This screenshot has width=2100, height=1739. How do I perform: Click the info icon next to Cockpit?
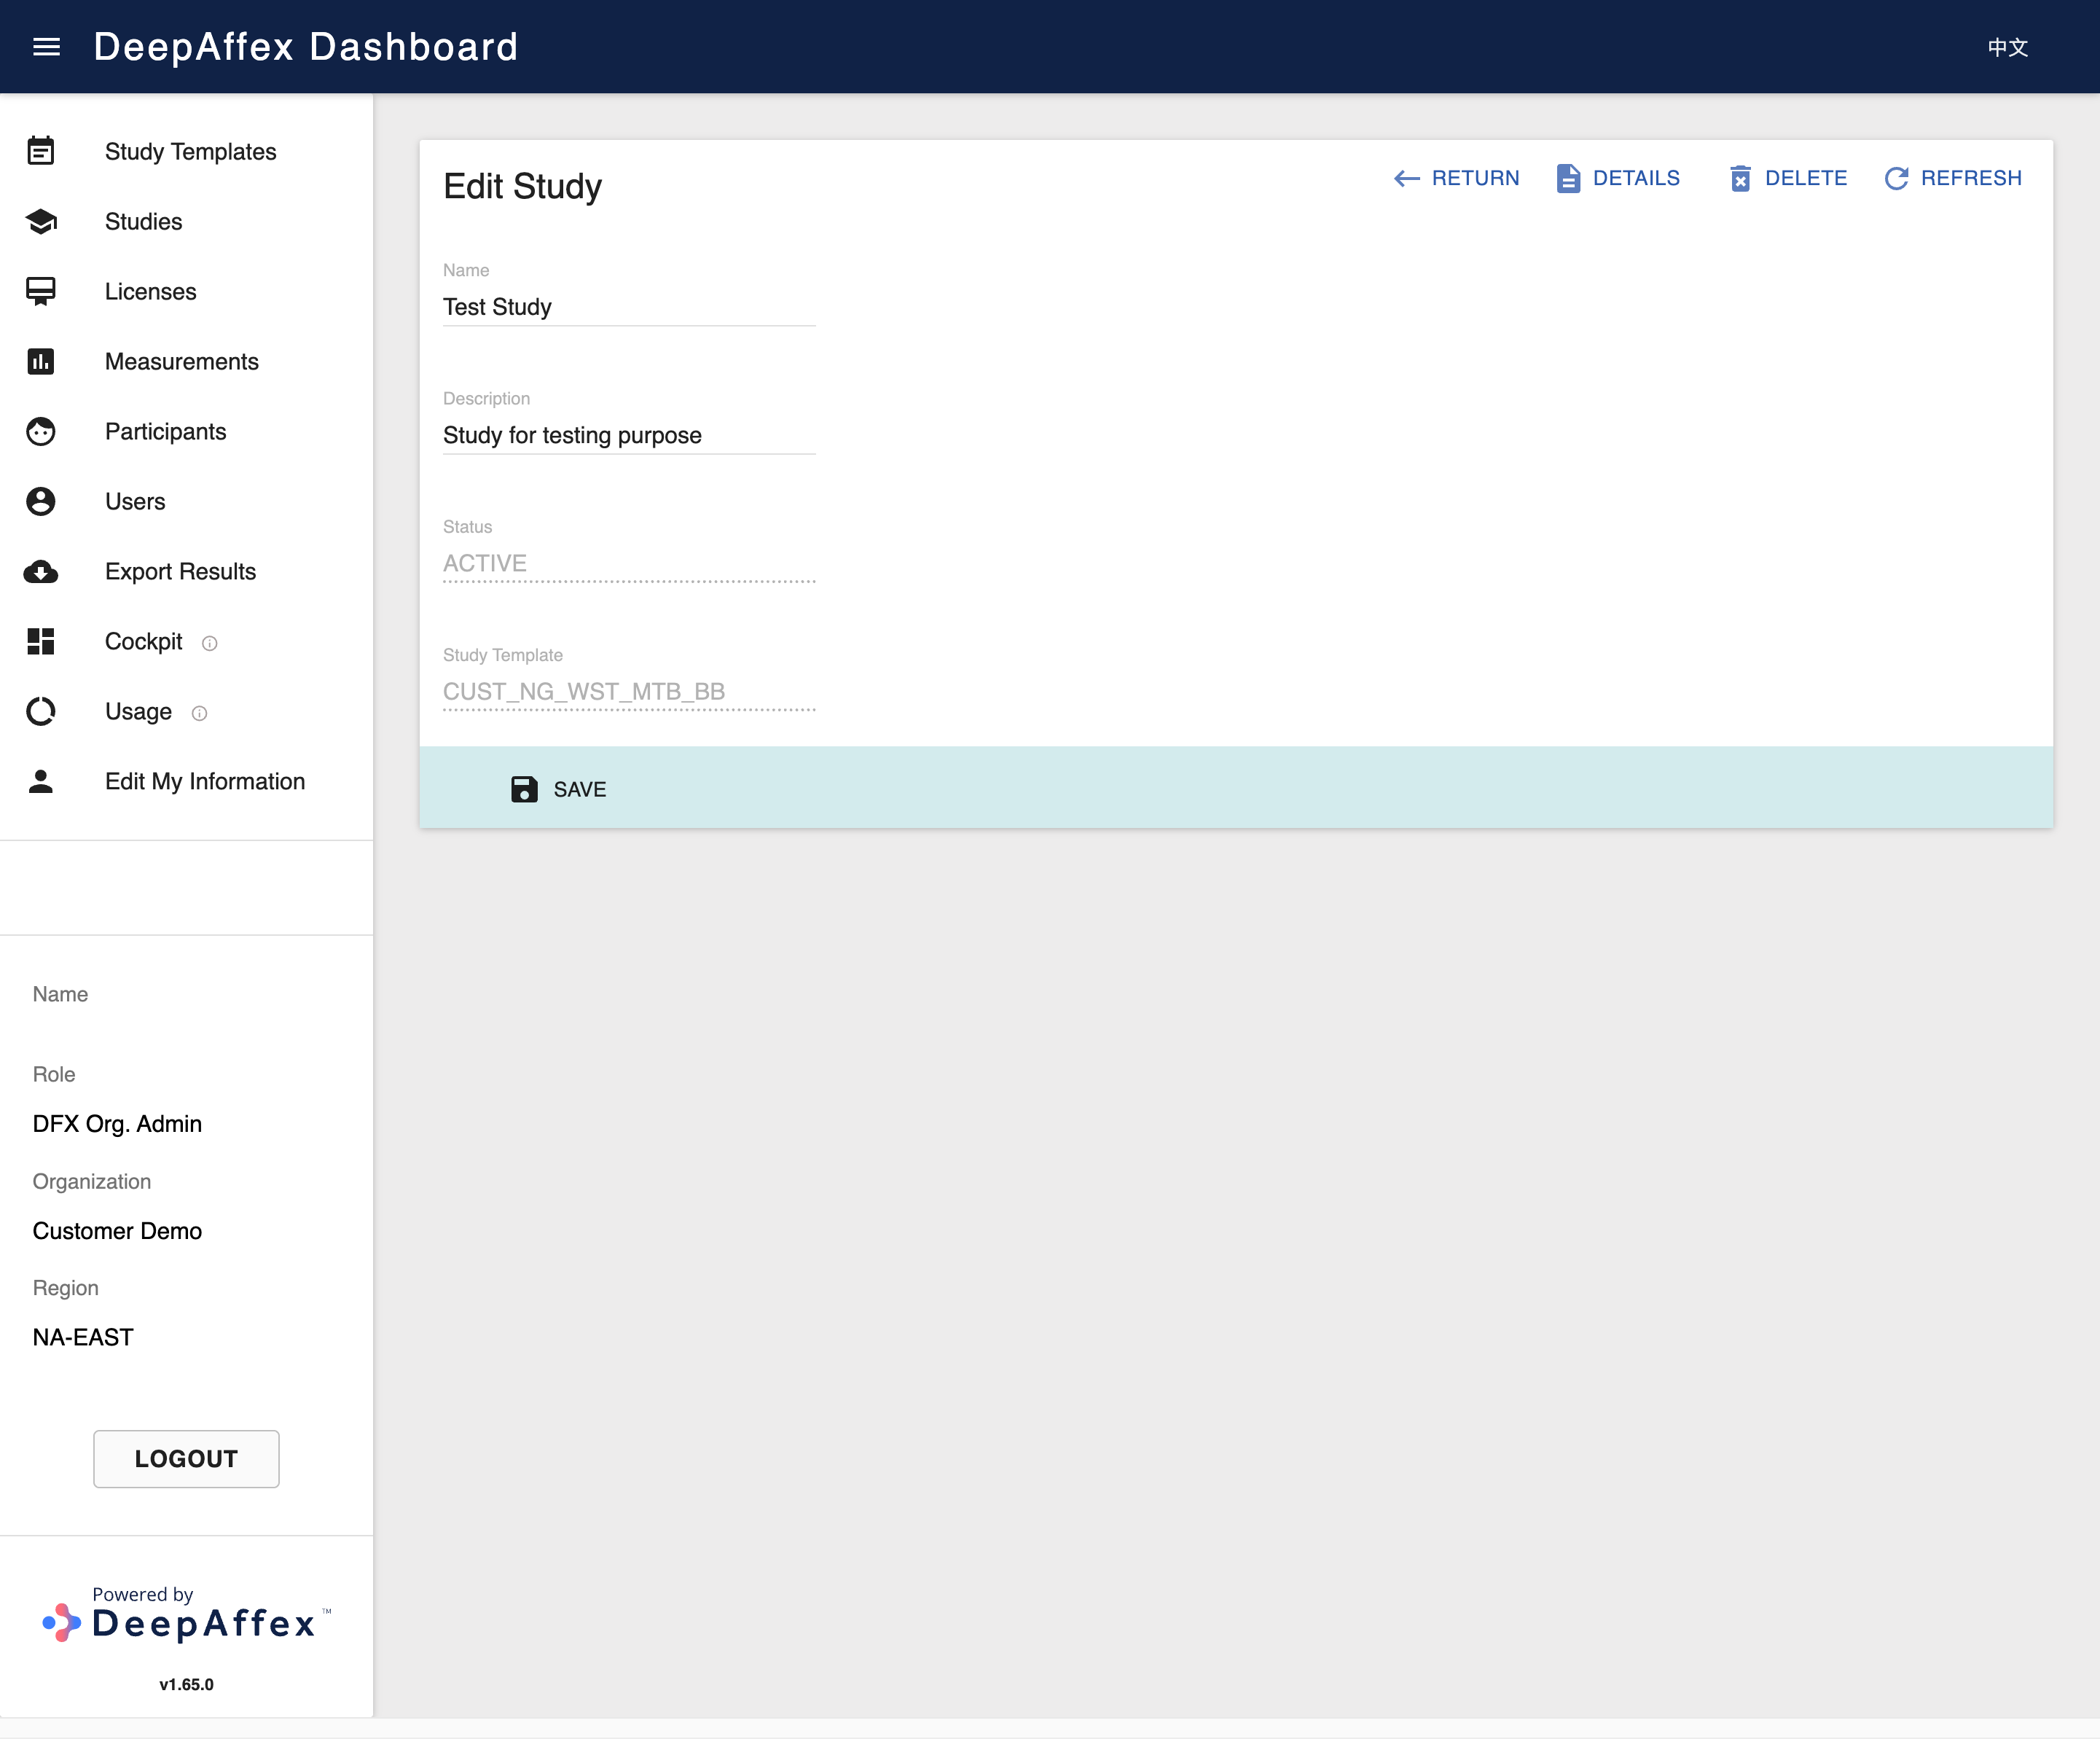(x=209, y=643)
